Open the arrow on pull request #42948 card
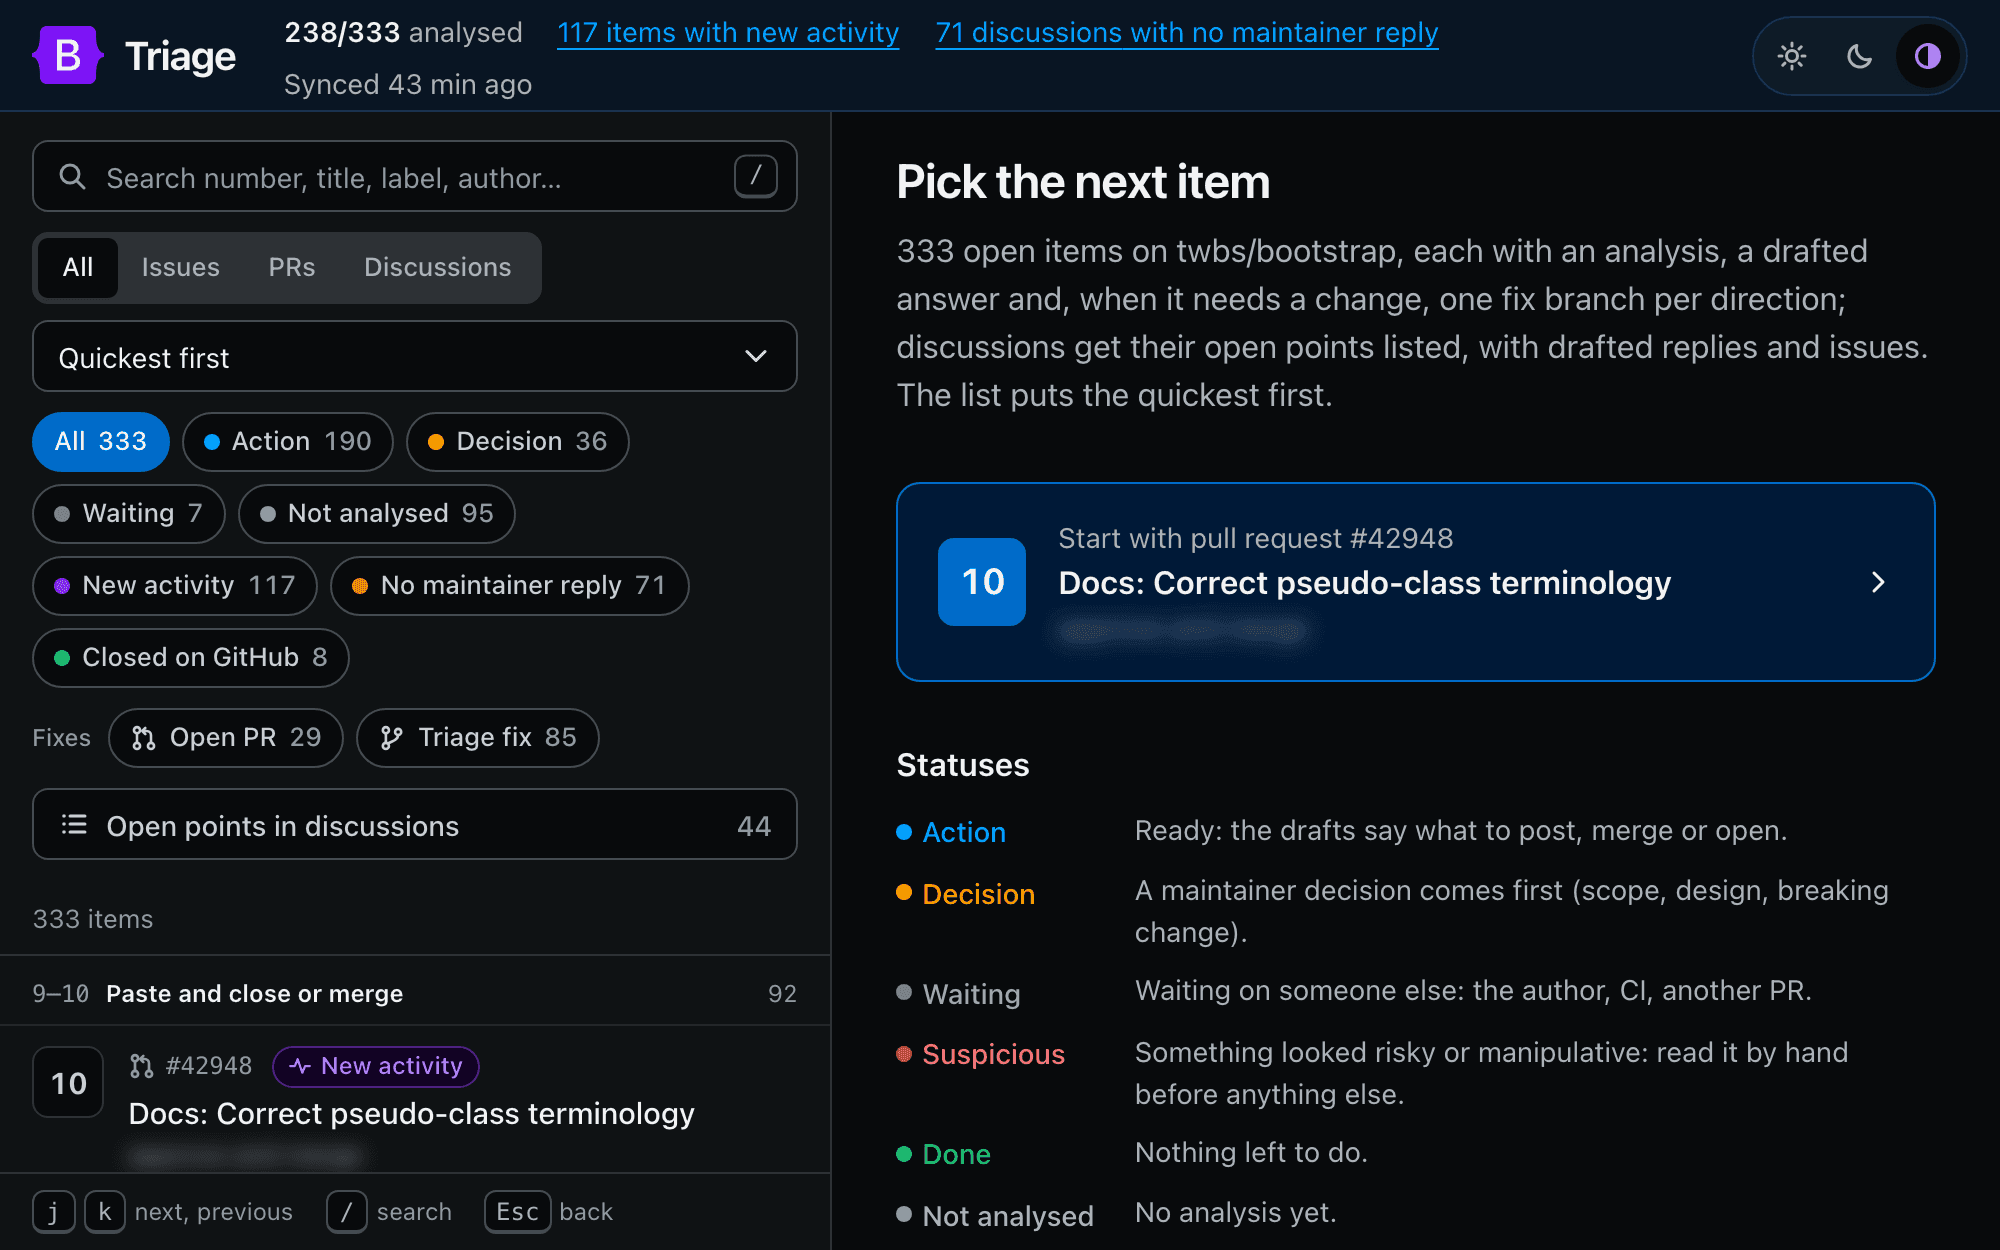The width and height of the screenshot is (2000, 1250). (1878, 582)
